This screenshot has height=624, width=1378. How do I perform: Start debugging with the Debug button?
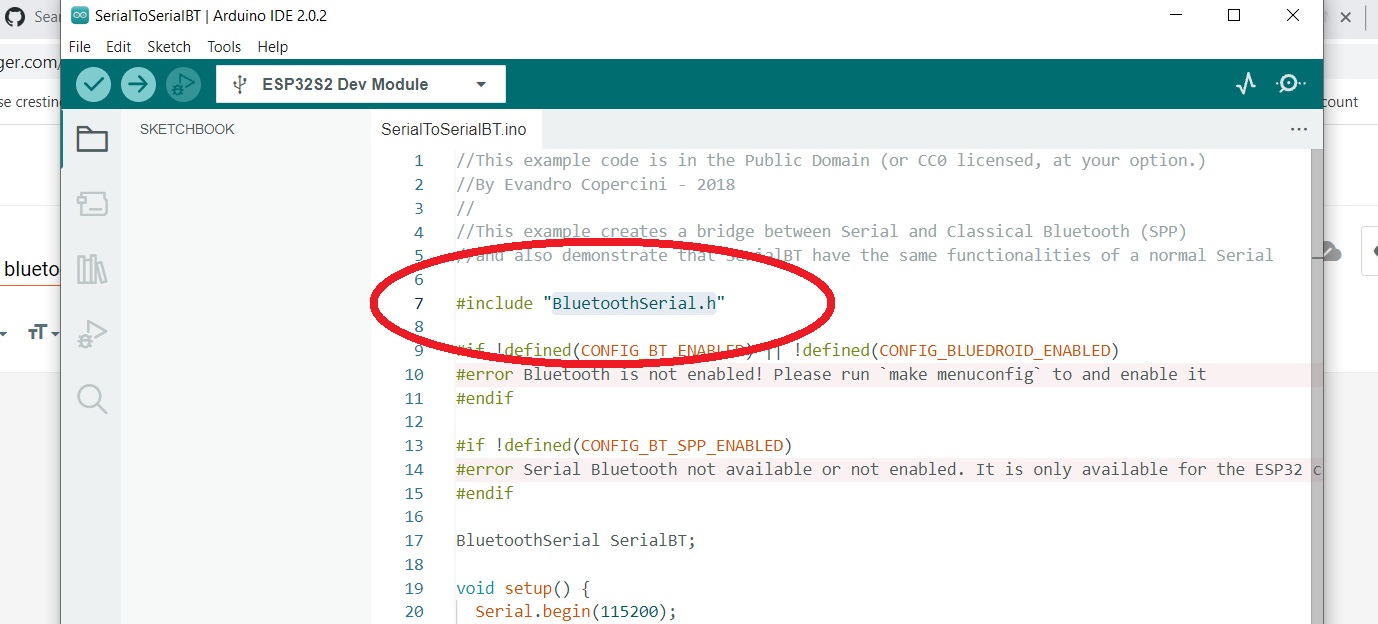tap(183, 84)
